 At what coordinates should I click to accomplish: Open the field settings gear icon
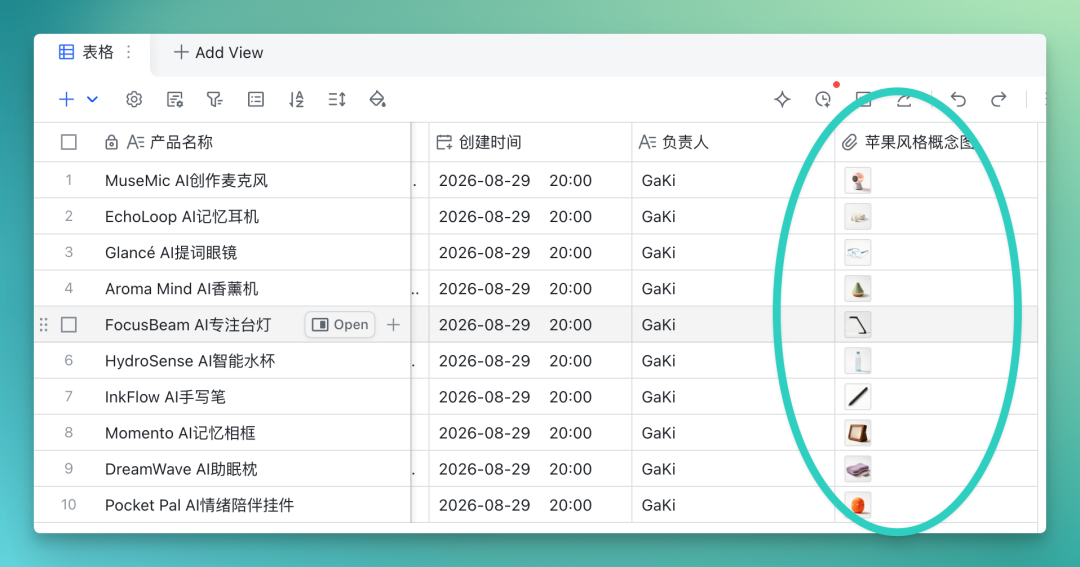tap(134, 100)
